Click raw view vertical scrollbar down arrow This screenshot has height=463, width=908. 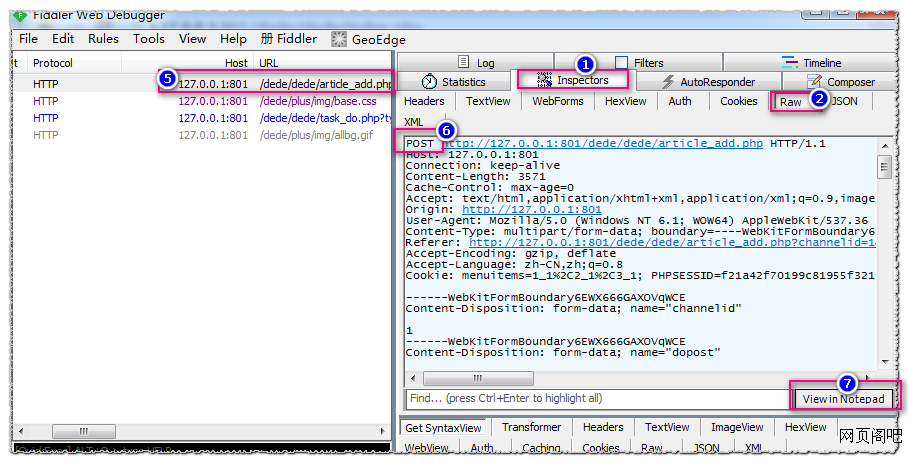(885, 362)
